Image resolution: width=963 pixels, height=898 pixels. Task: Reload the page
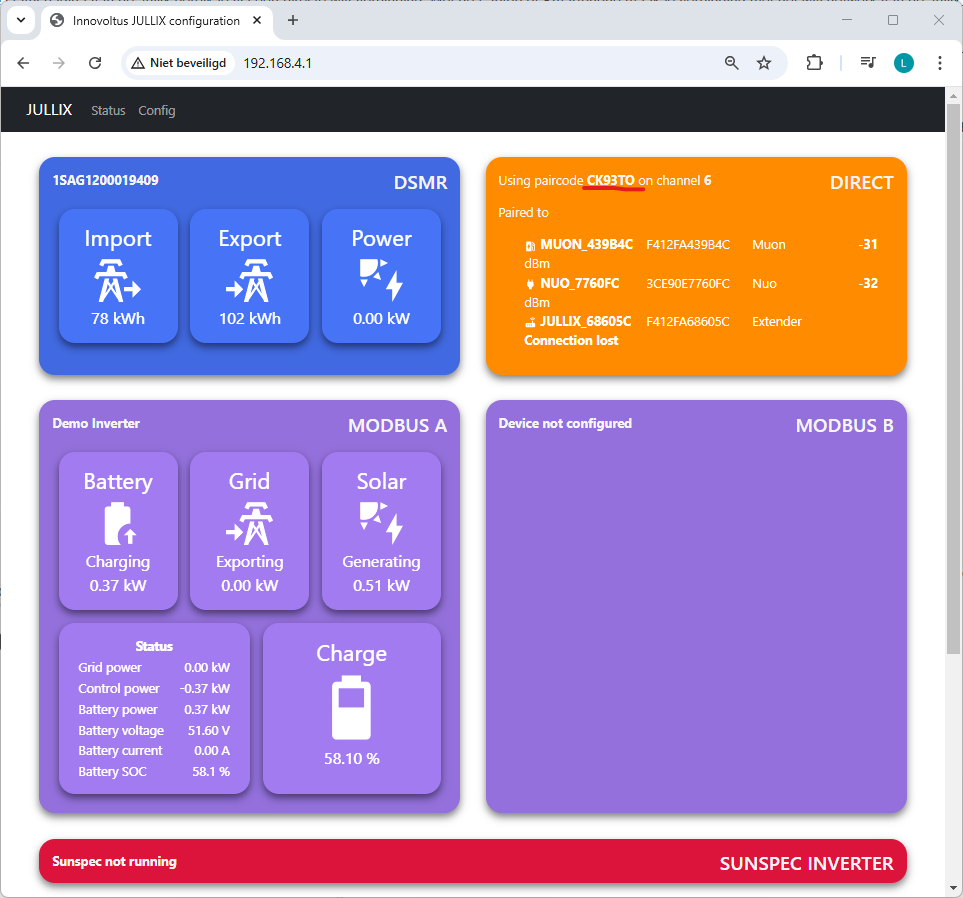click(95, 63)
